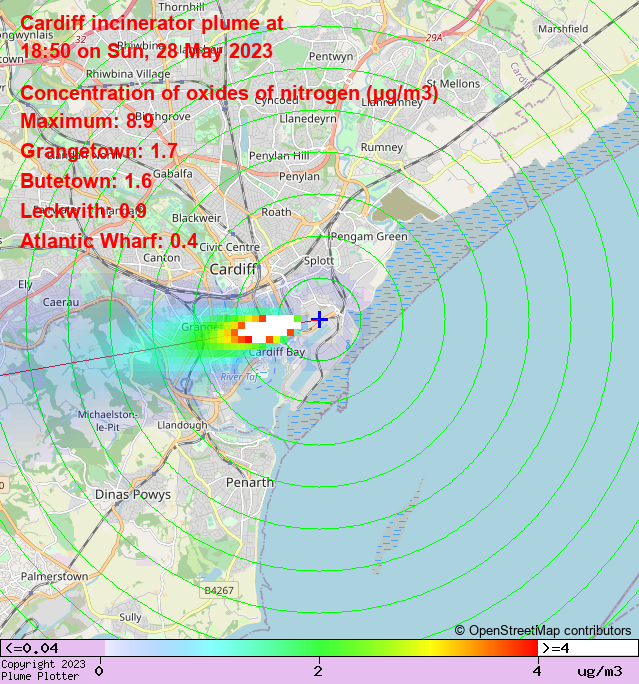
Task: Click the 'Splott' district label
Action: [x=319, y=261]
